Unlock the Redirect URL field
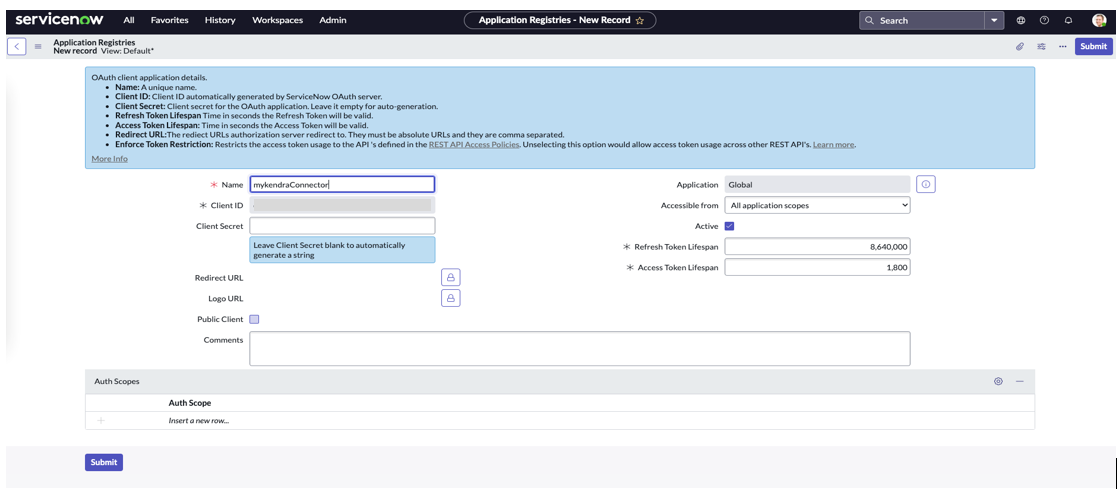The width and height of the screenshot is (1118, 500). pos(451,277)
